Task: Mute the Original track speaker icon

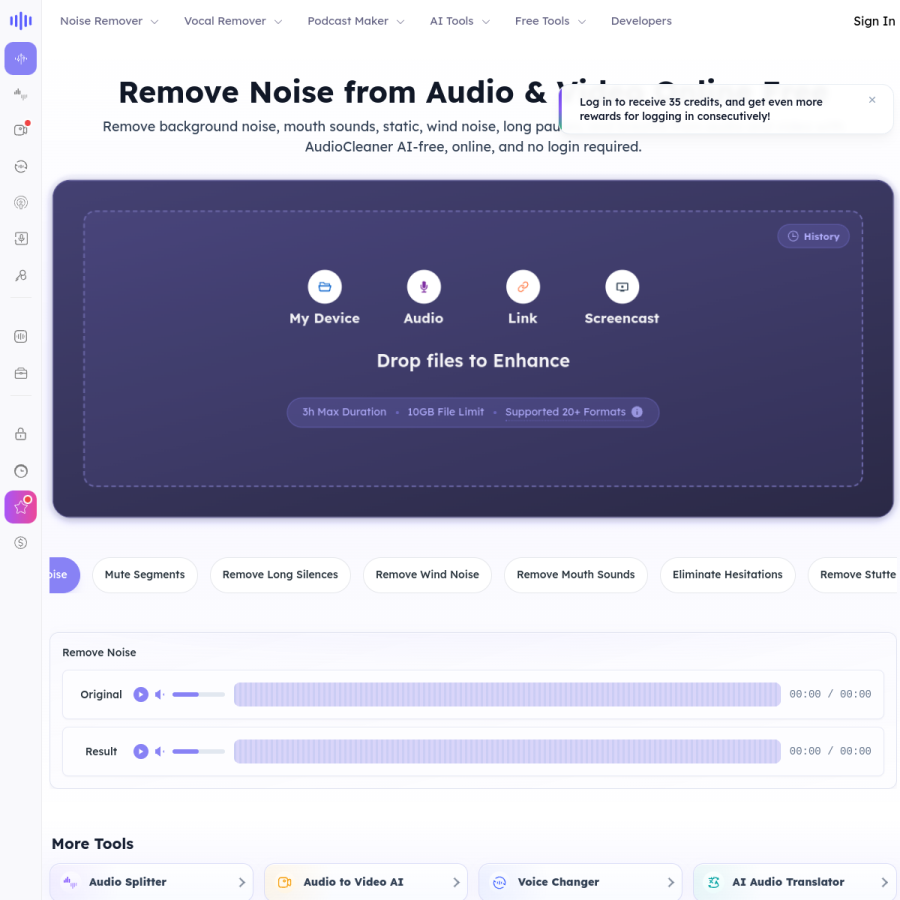Action: [x=160, y=695]
